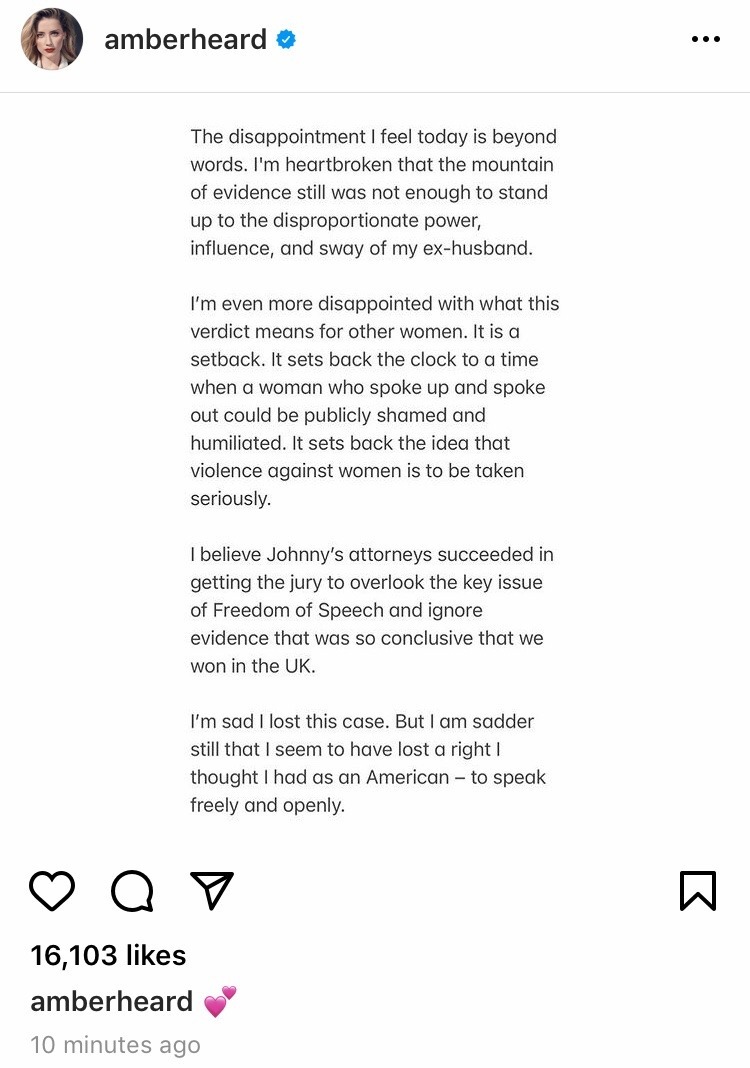This screenshot has width=750, height=1068.
Task: Click the word 'seriously.' in the statement
Action: [x=230, y=498]
